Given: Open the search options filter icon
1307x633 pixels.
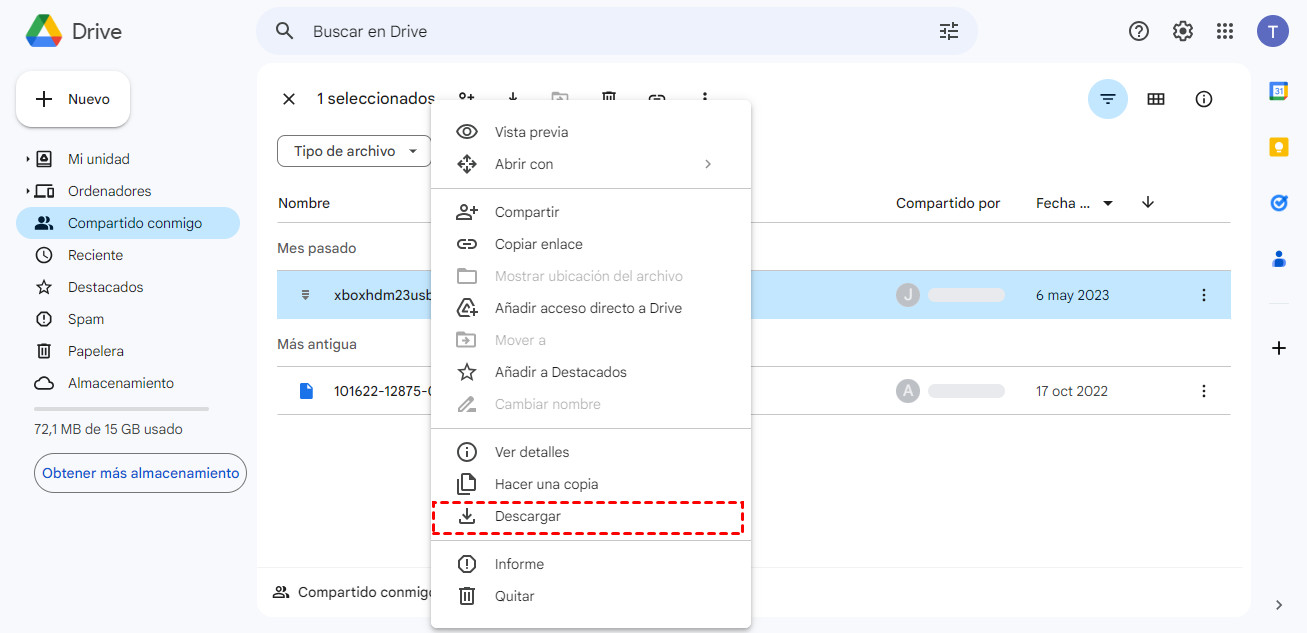Looking at the screenshot, I should click(x=948, y=31).
